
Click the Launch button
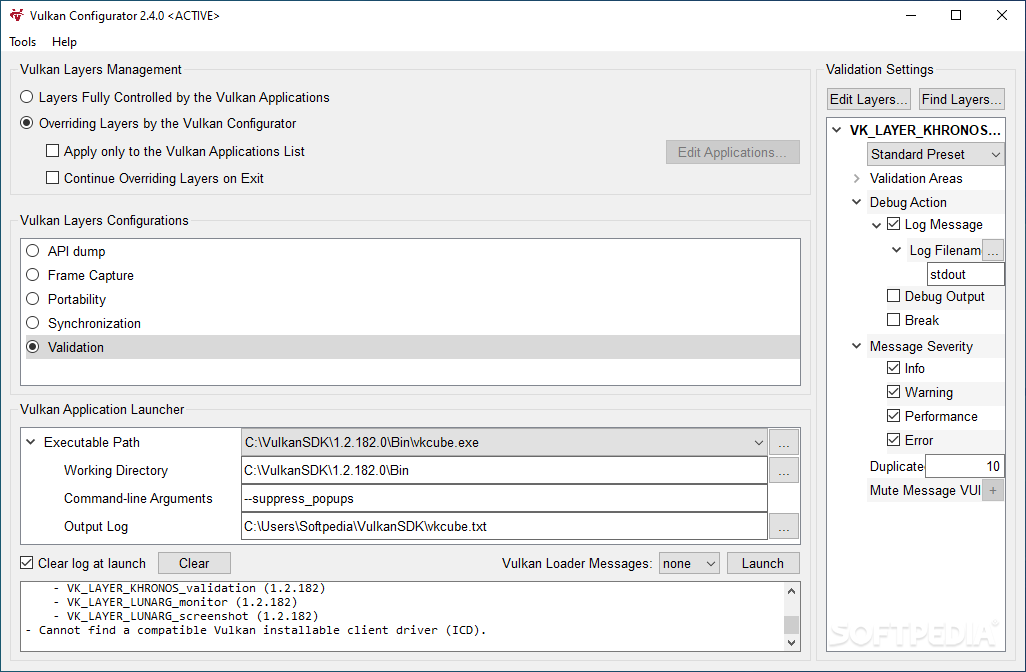point(763,563)
